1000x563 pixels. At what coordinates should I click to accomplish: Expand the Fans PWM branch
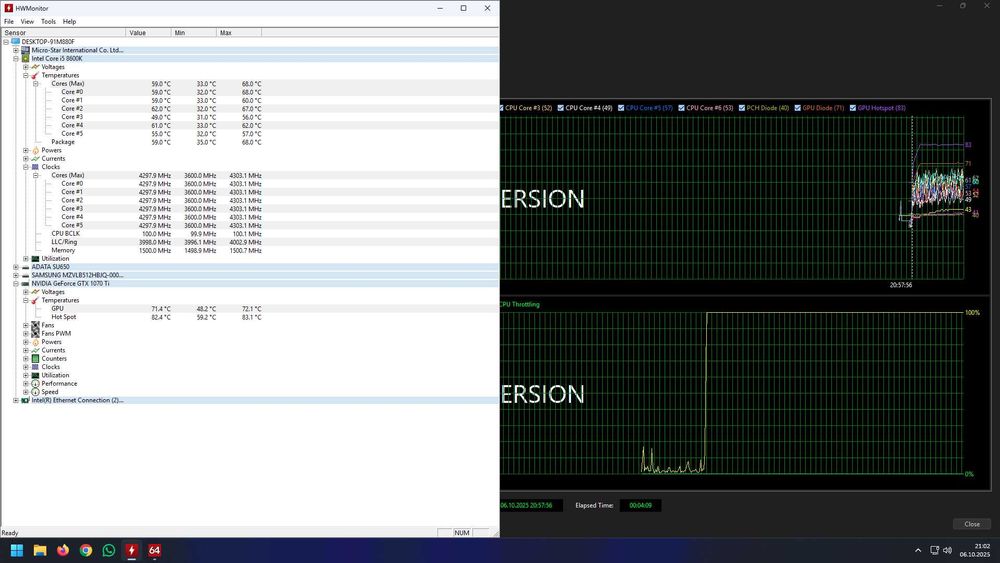(26, 333)
